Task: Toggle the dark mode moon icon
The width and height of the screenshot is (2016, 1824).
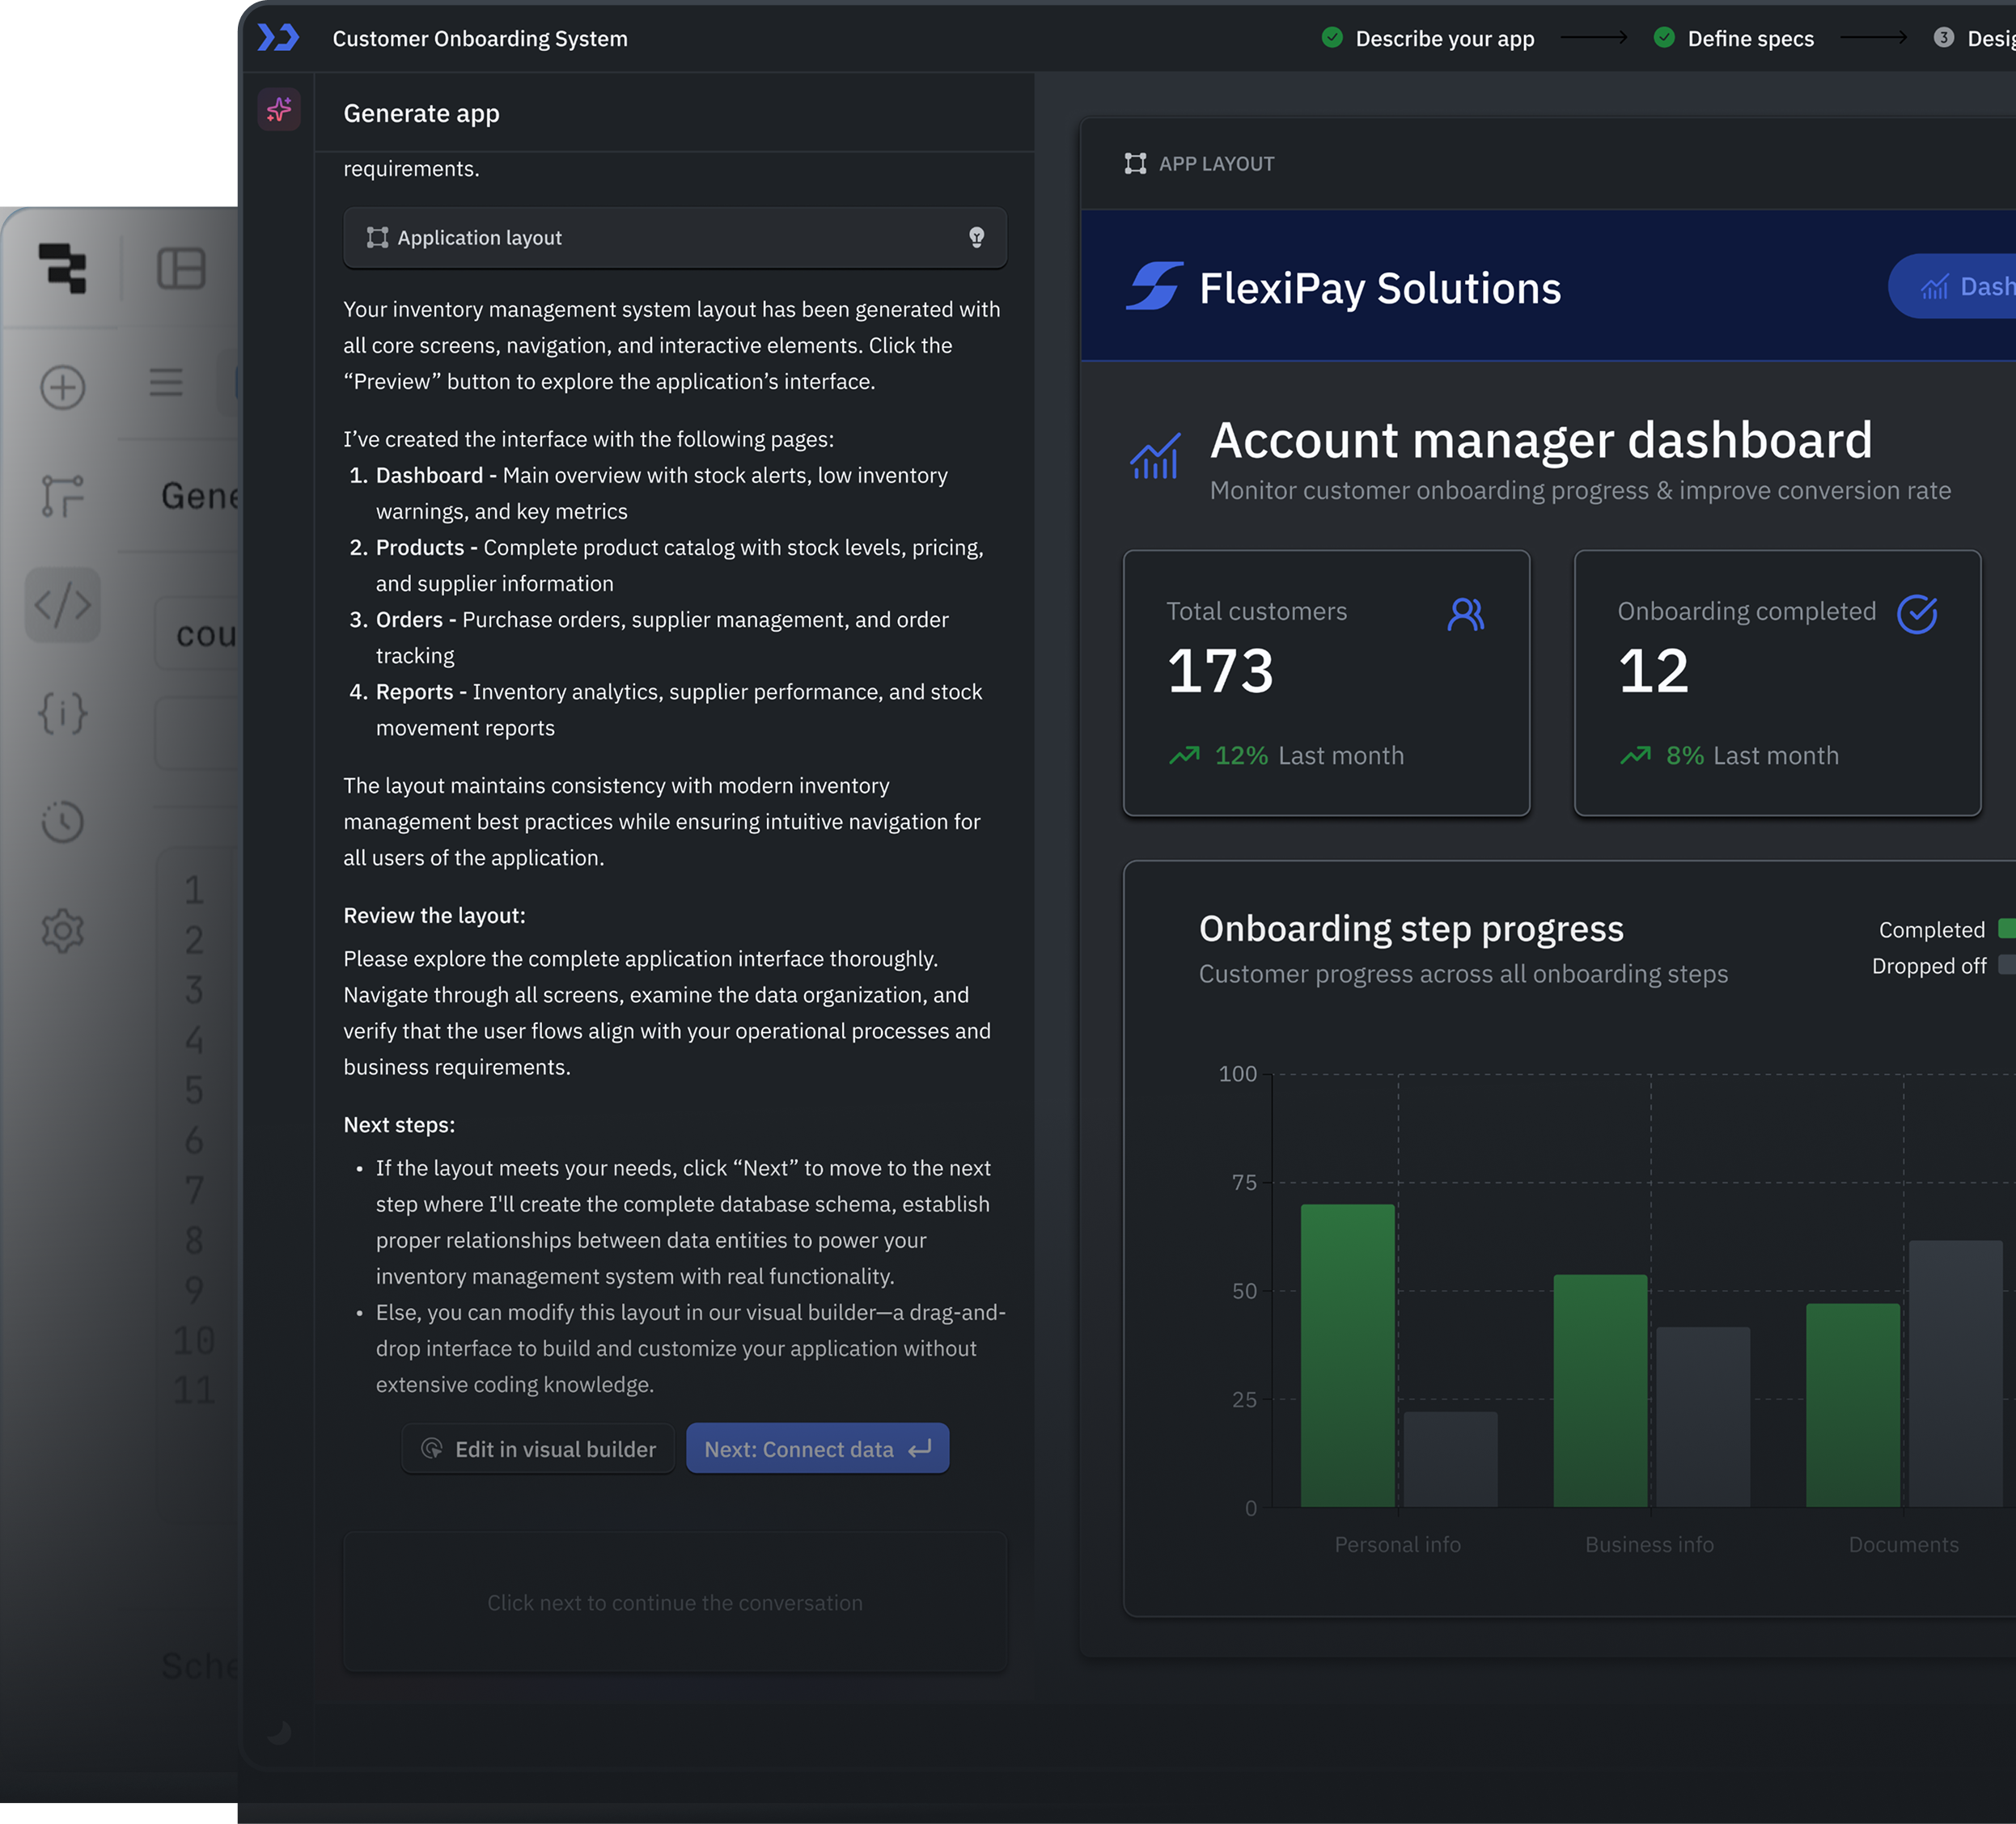Action: coord(279,1732)
